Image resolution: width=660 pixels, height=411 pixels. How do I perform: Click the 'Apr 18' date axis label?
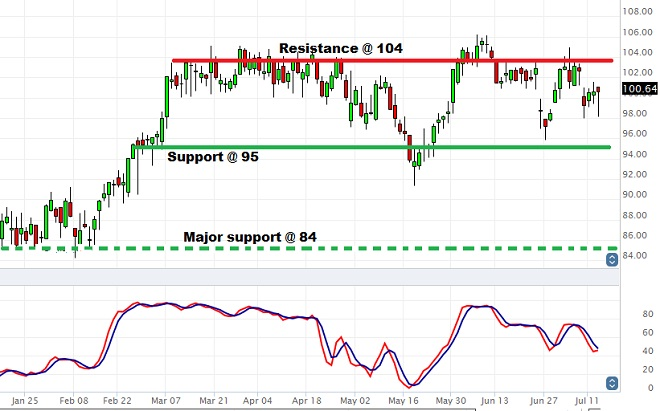point(306,400)
